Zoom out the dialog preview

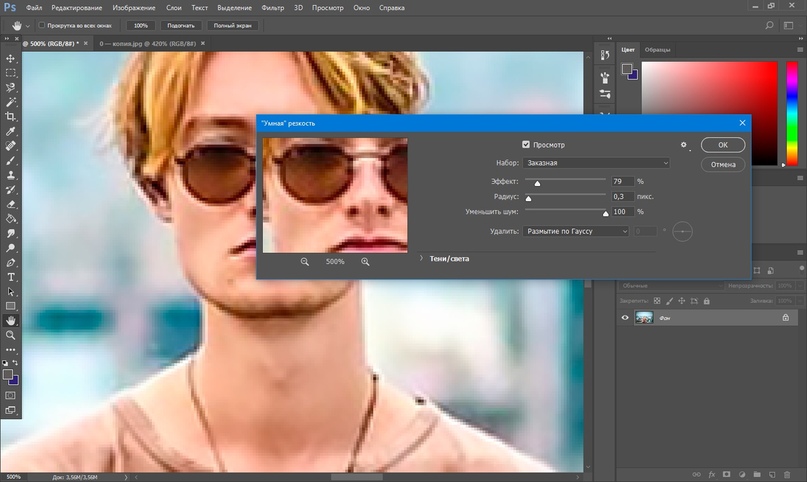click(305, 262)
